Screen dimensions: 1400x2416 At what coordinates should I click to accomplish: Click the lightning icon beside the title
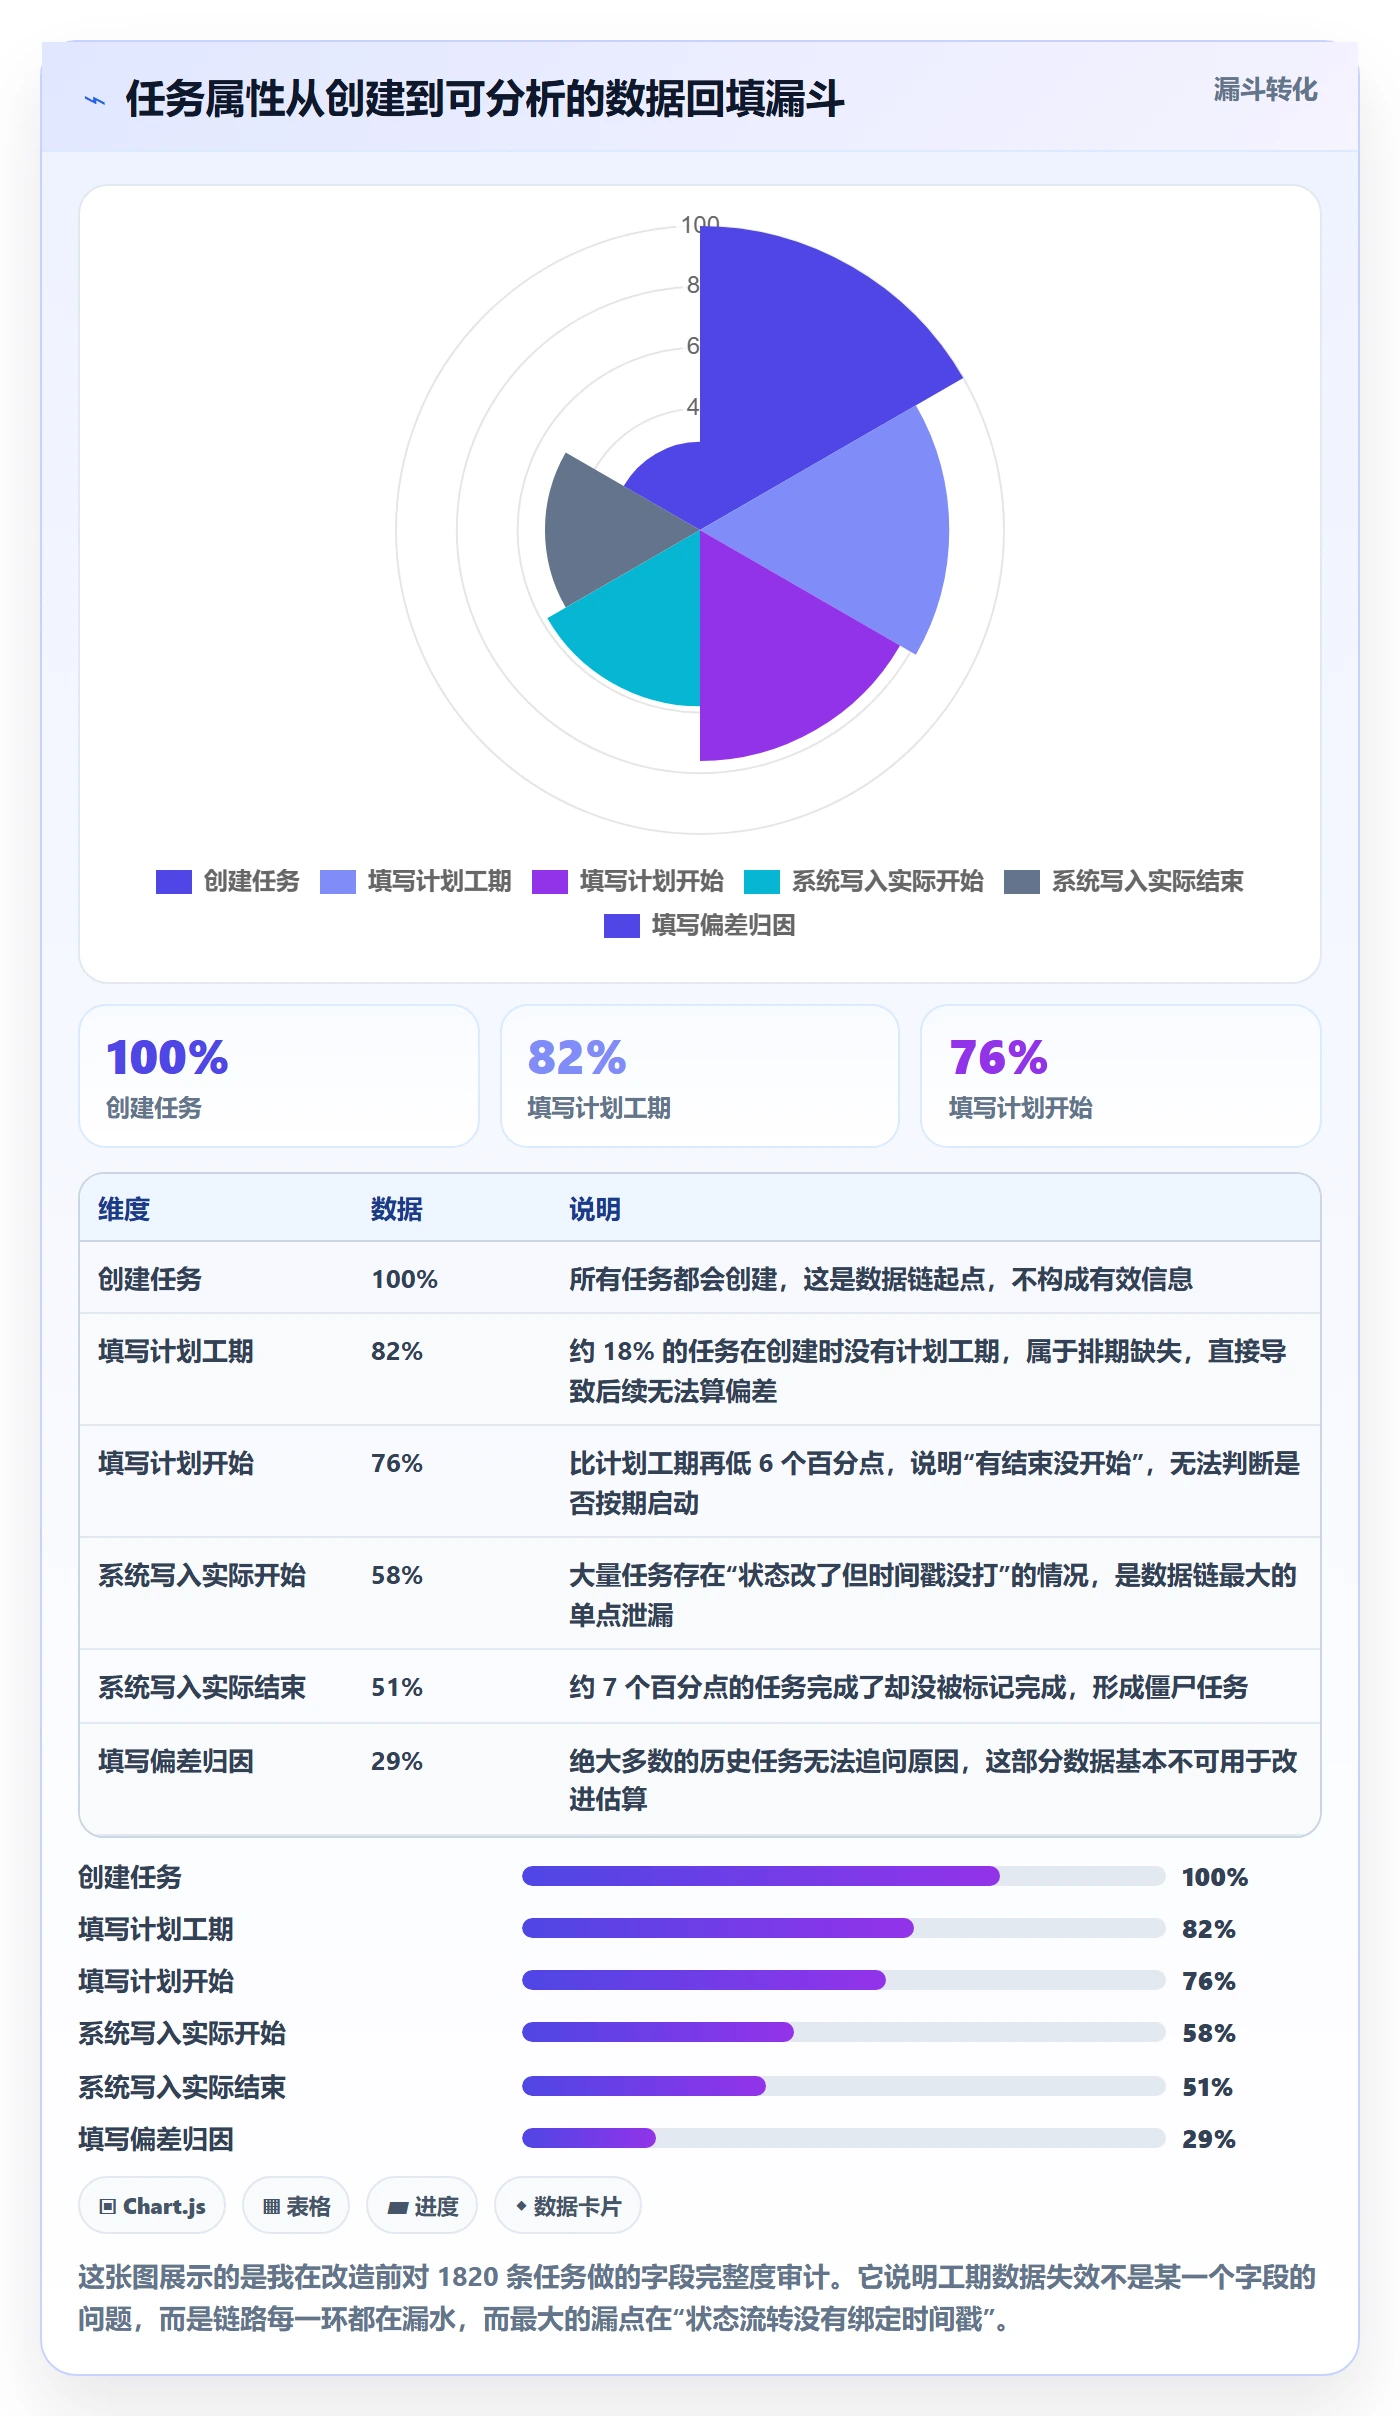[x=95, y=100]
